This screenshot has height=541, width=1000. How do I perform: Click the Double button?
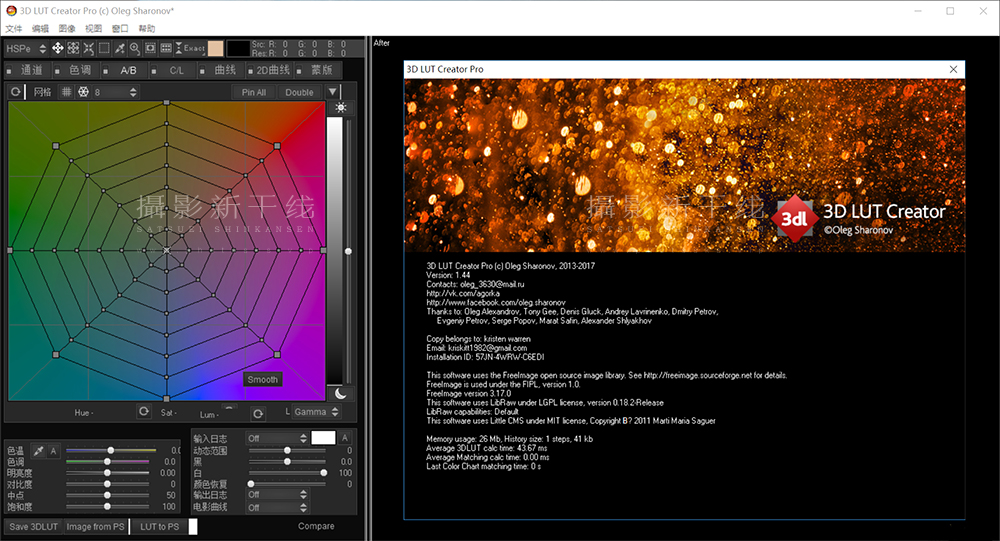point(299,92)
